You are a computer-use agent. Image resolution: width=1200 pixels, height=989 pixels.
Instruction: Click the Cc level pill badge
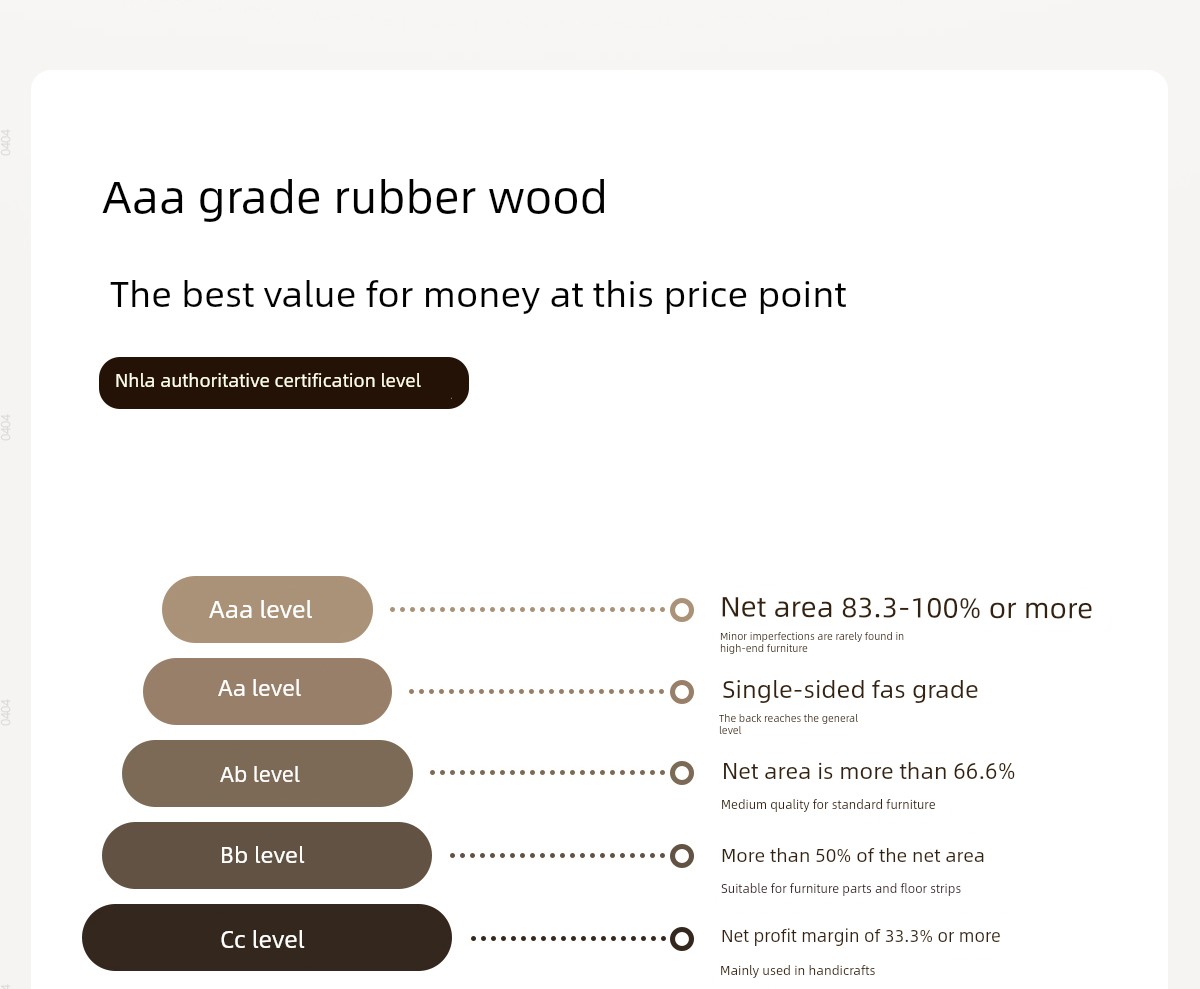[267, 937]
